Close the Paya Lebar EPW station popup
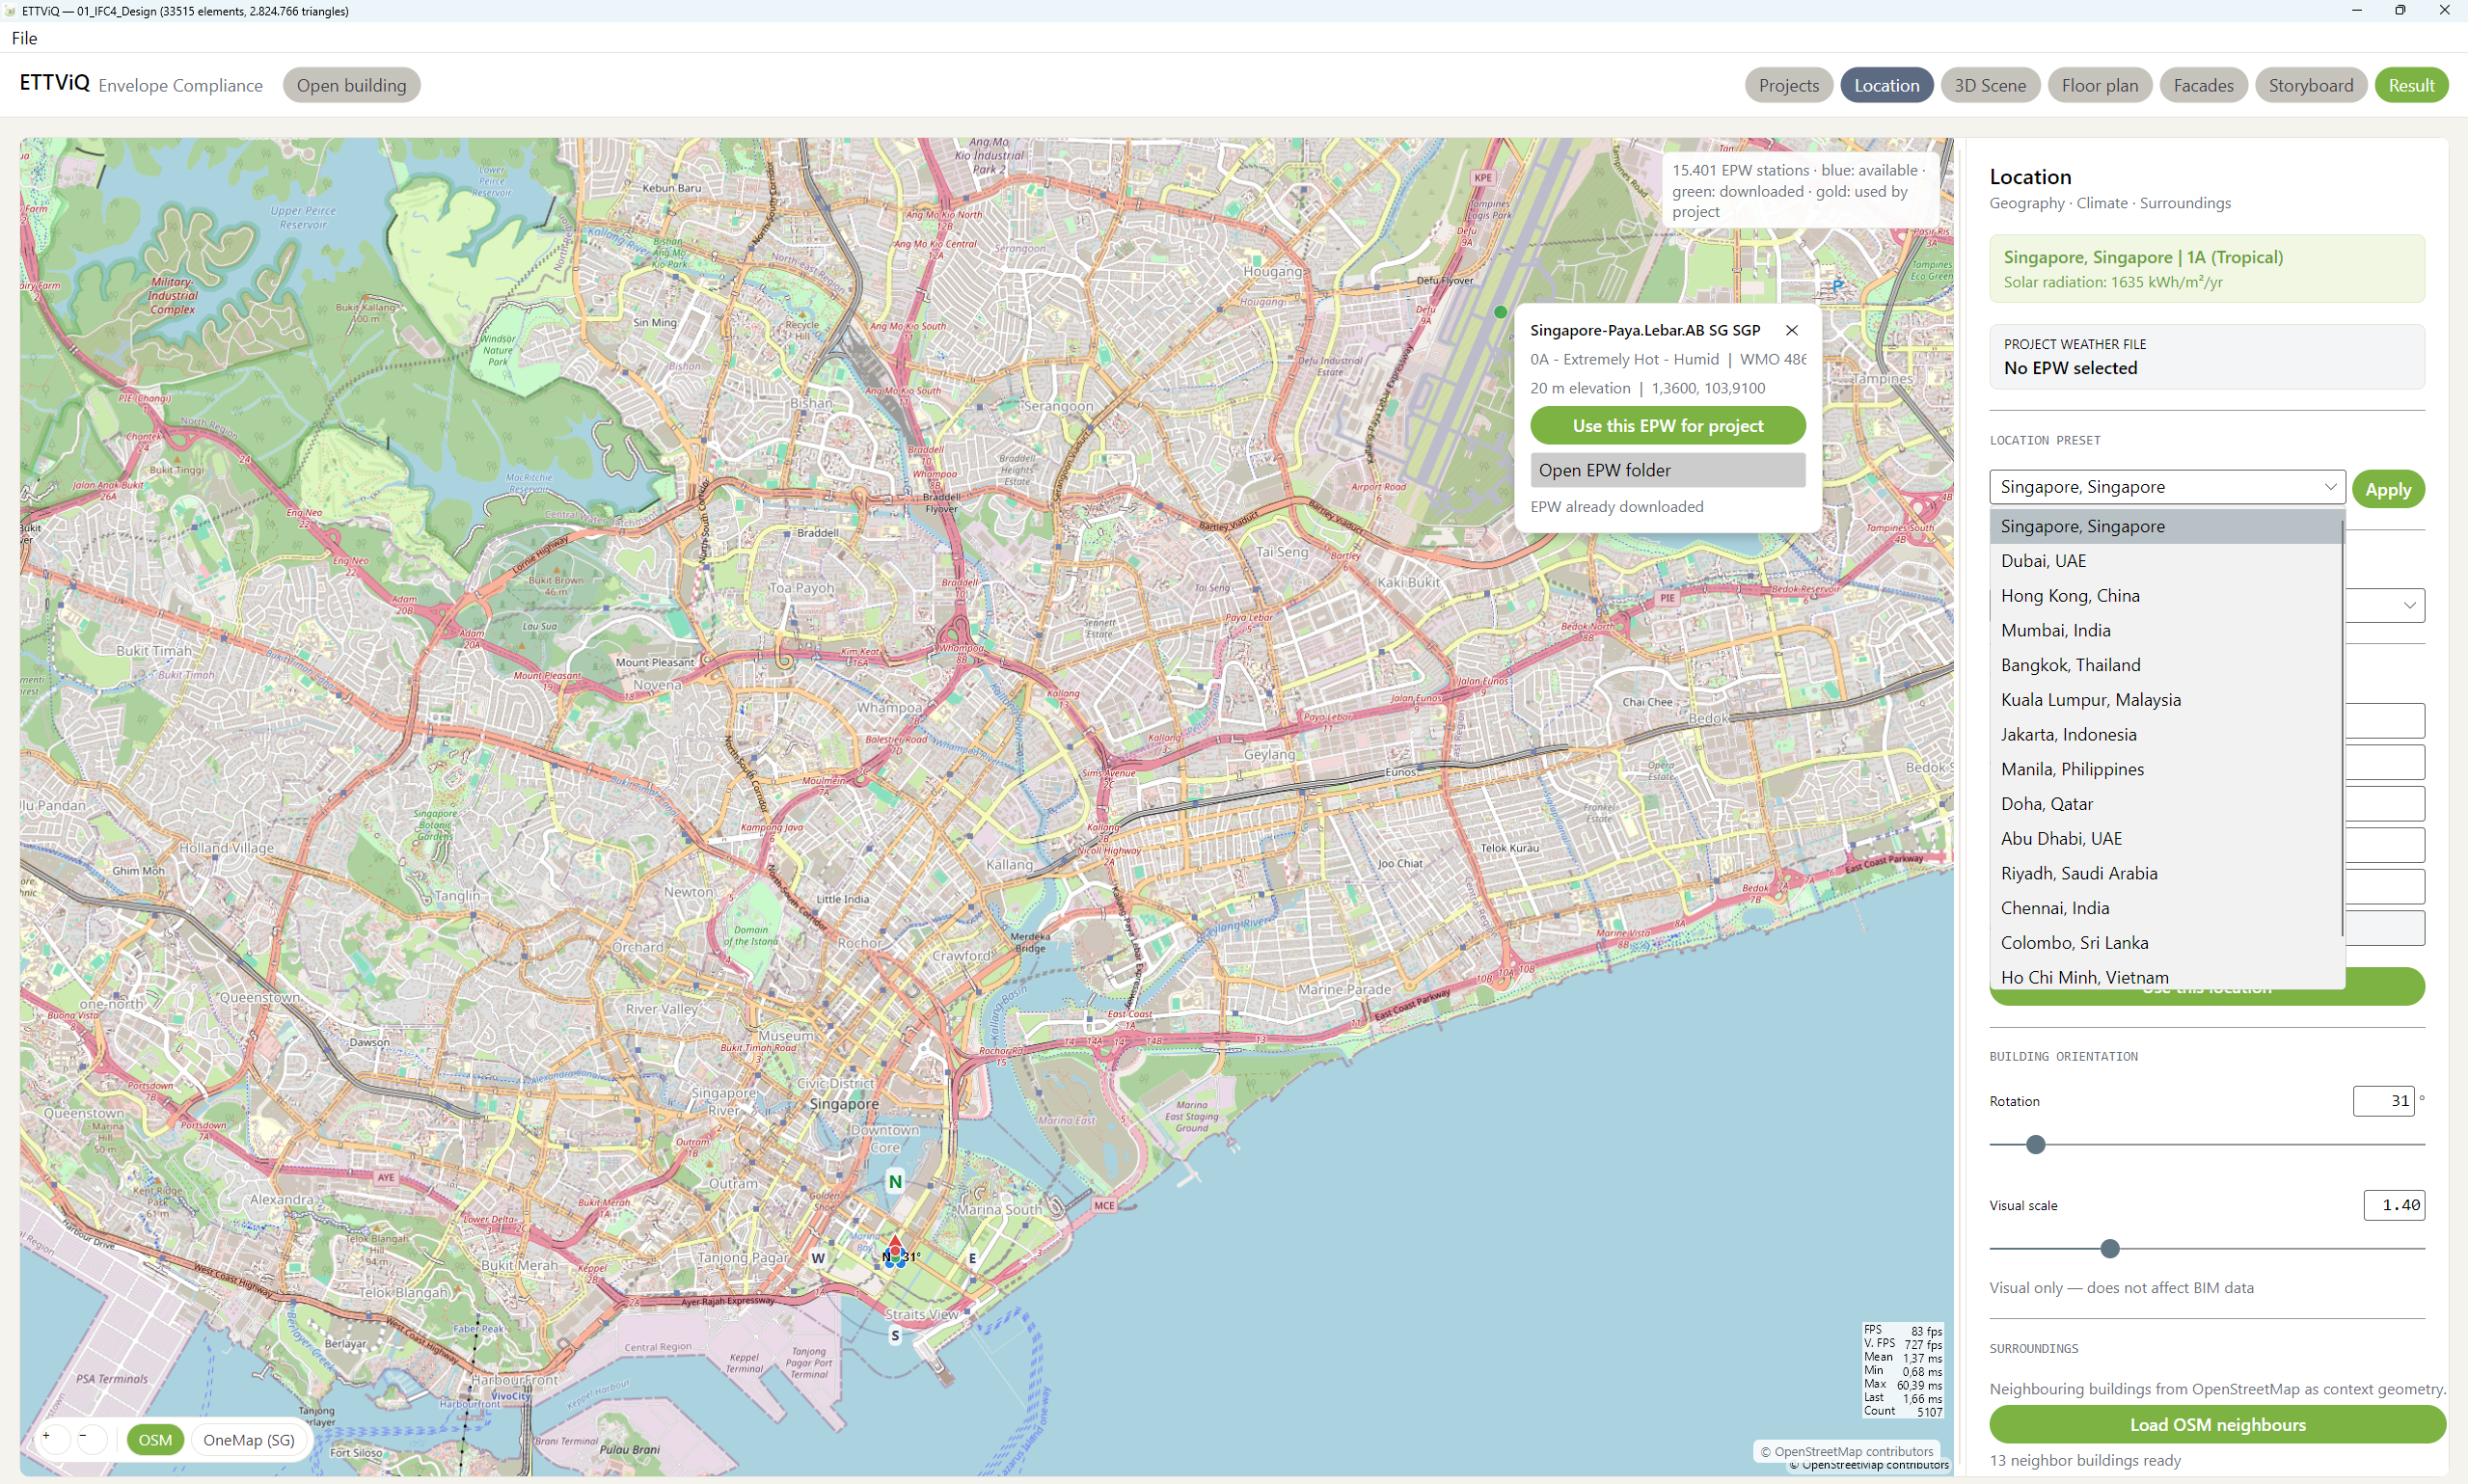 1791,330
